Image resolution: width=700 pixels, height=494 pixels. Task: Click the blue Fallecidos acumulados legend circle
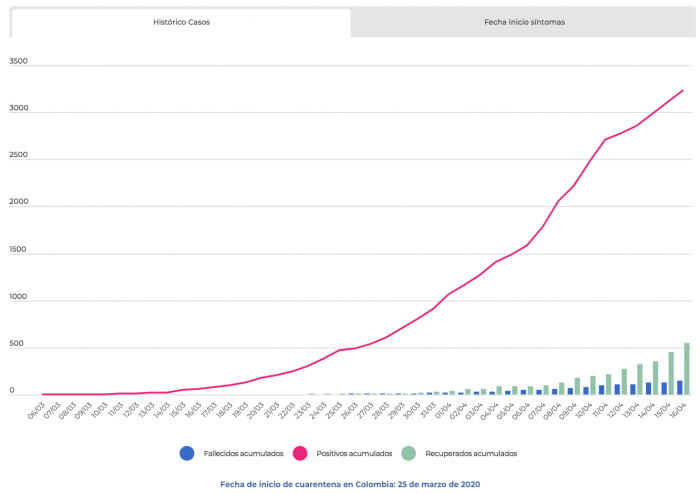tap(186, 453)
